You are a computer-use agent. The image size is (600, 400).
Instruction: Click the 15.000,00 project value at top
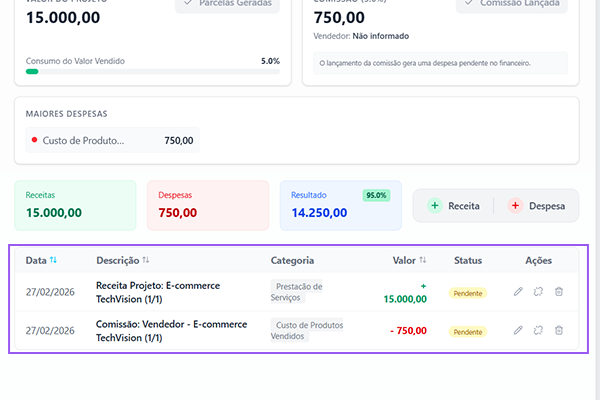coord(63,18)
